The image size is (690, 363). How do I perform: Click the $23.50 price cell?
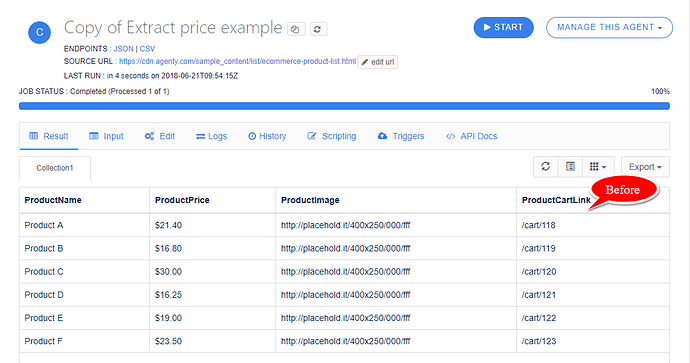coord(213,341)
